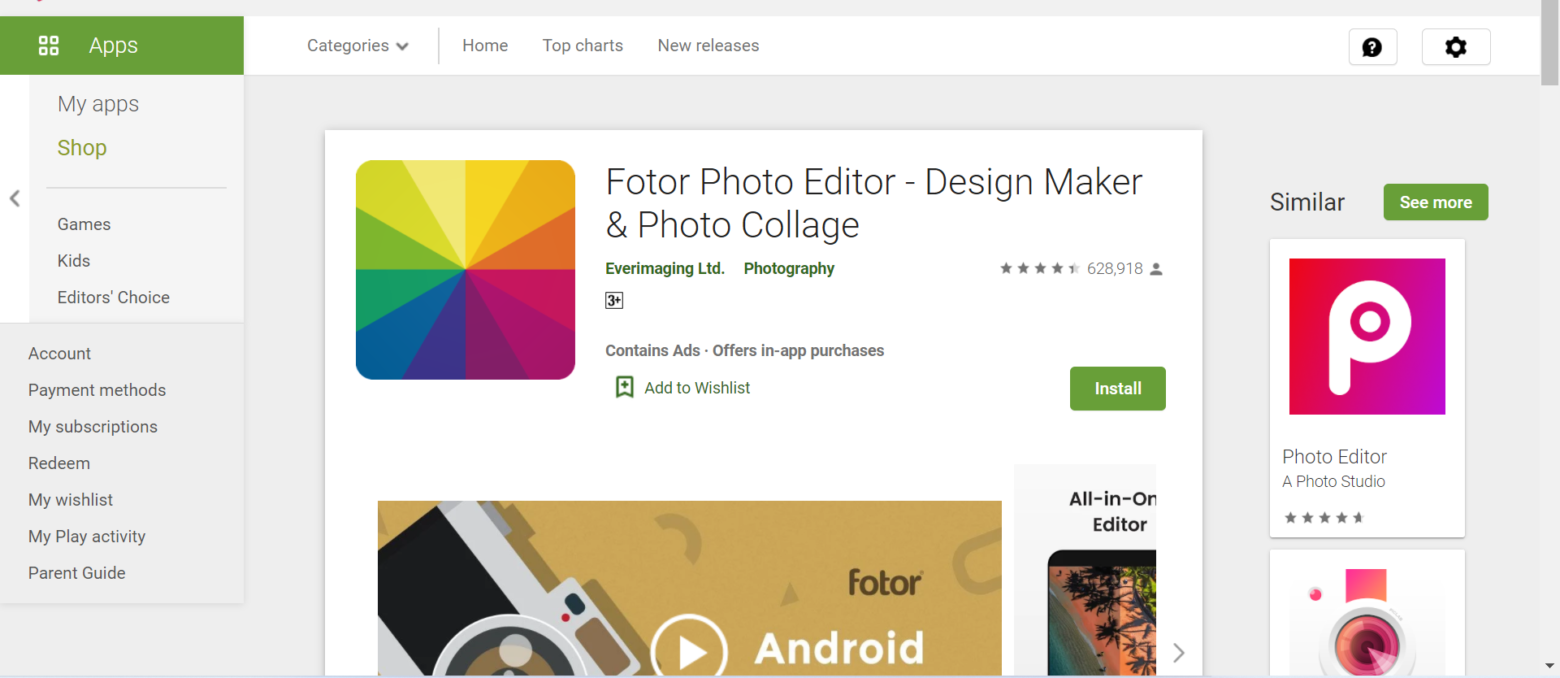Browse the Photography category link
Viewport: 1560px width, 678px height.
click(x=788, y=268)
